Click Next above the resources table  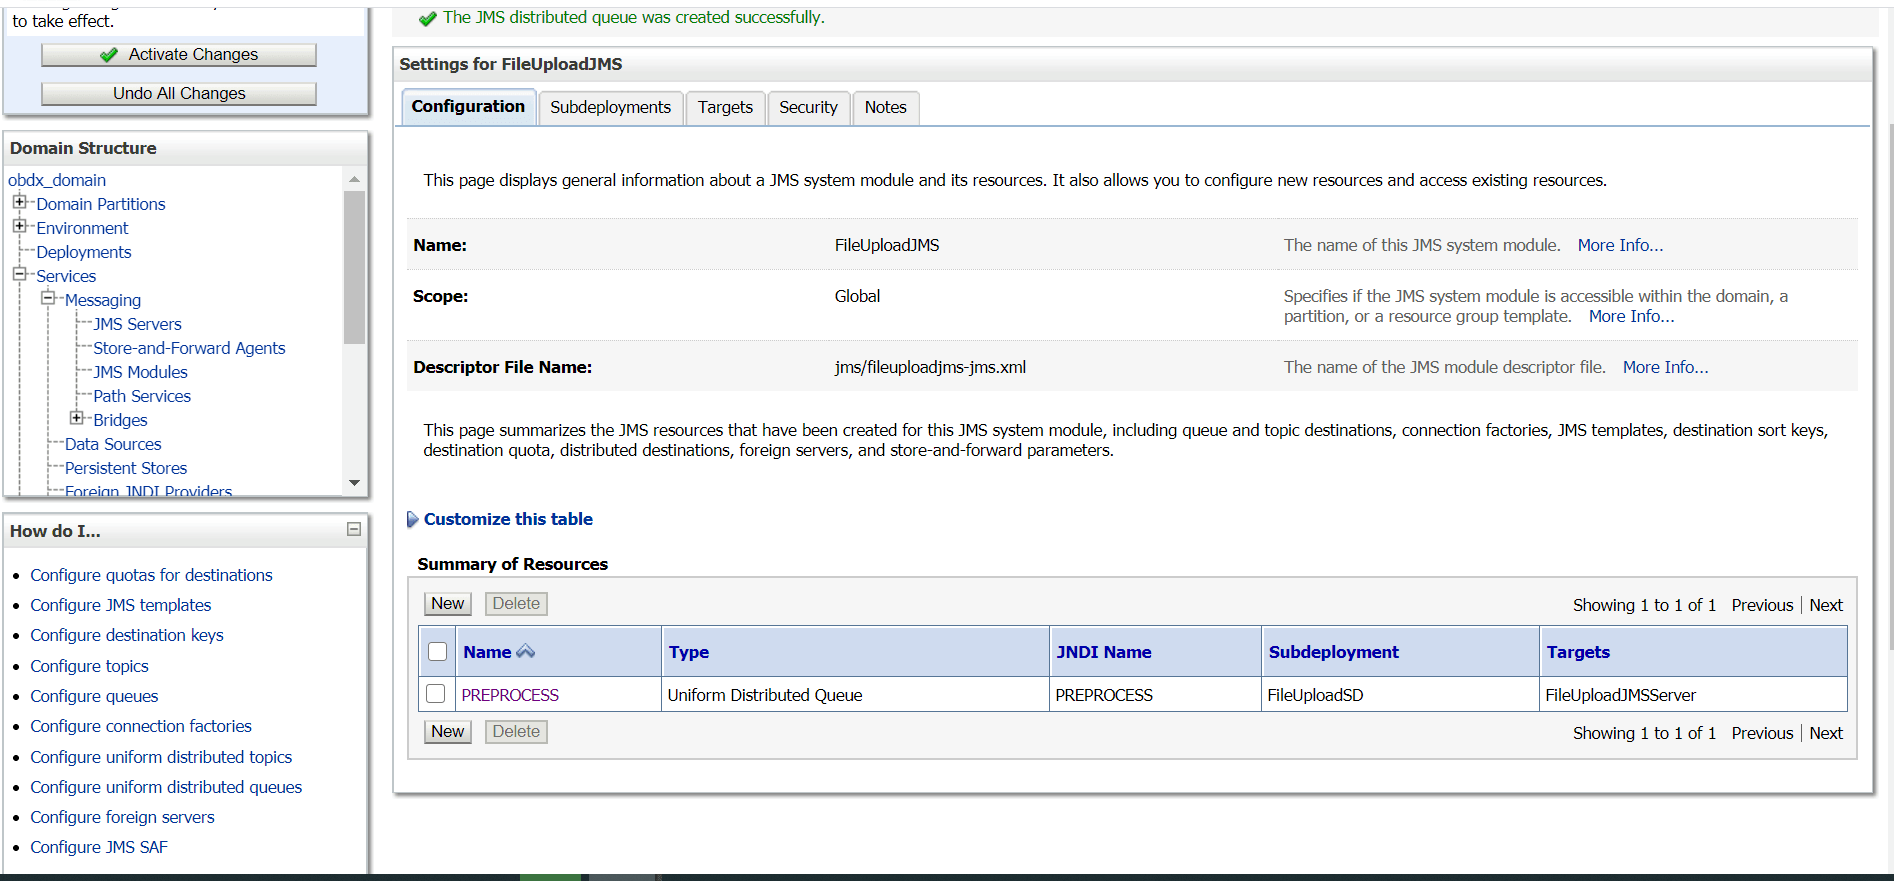[1826, 605]
